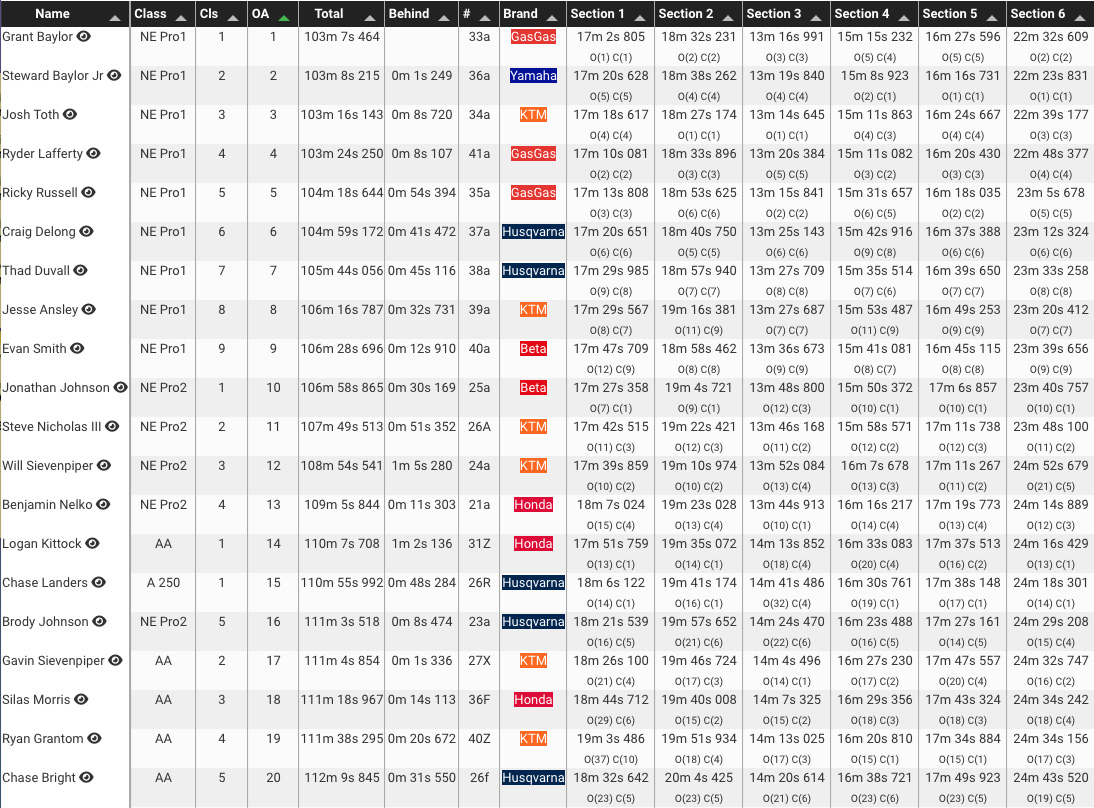Select the Section 2 time 18m 27s 174
1094x808 pixels.
pos(699,114)
